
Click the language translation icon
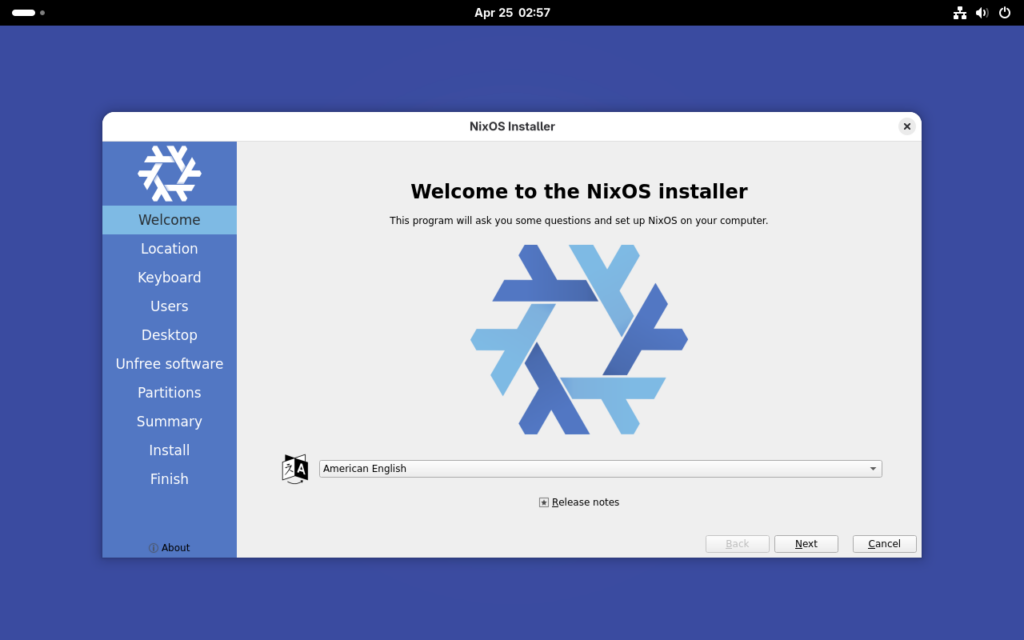(295, 469)
